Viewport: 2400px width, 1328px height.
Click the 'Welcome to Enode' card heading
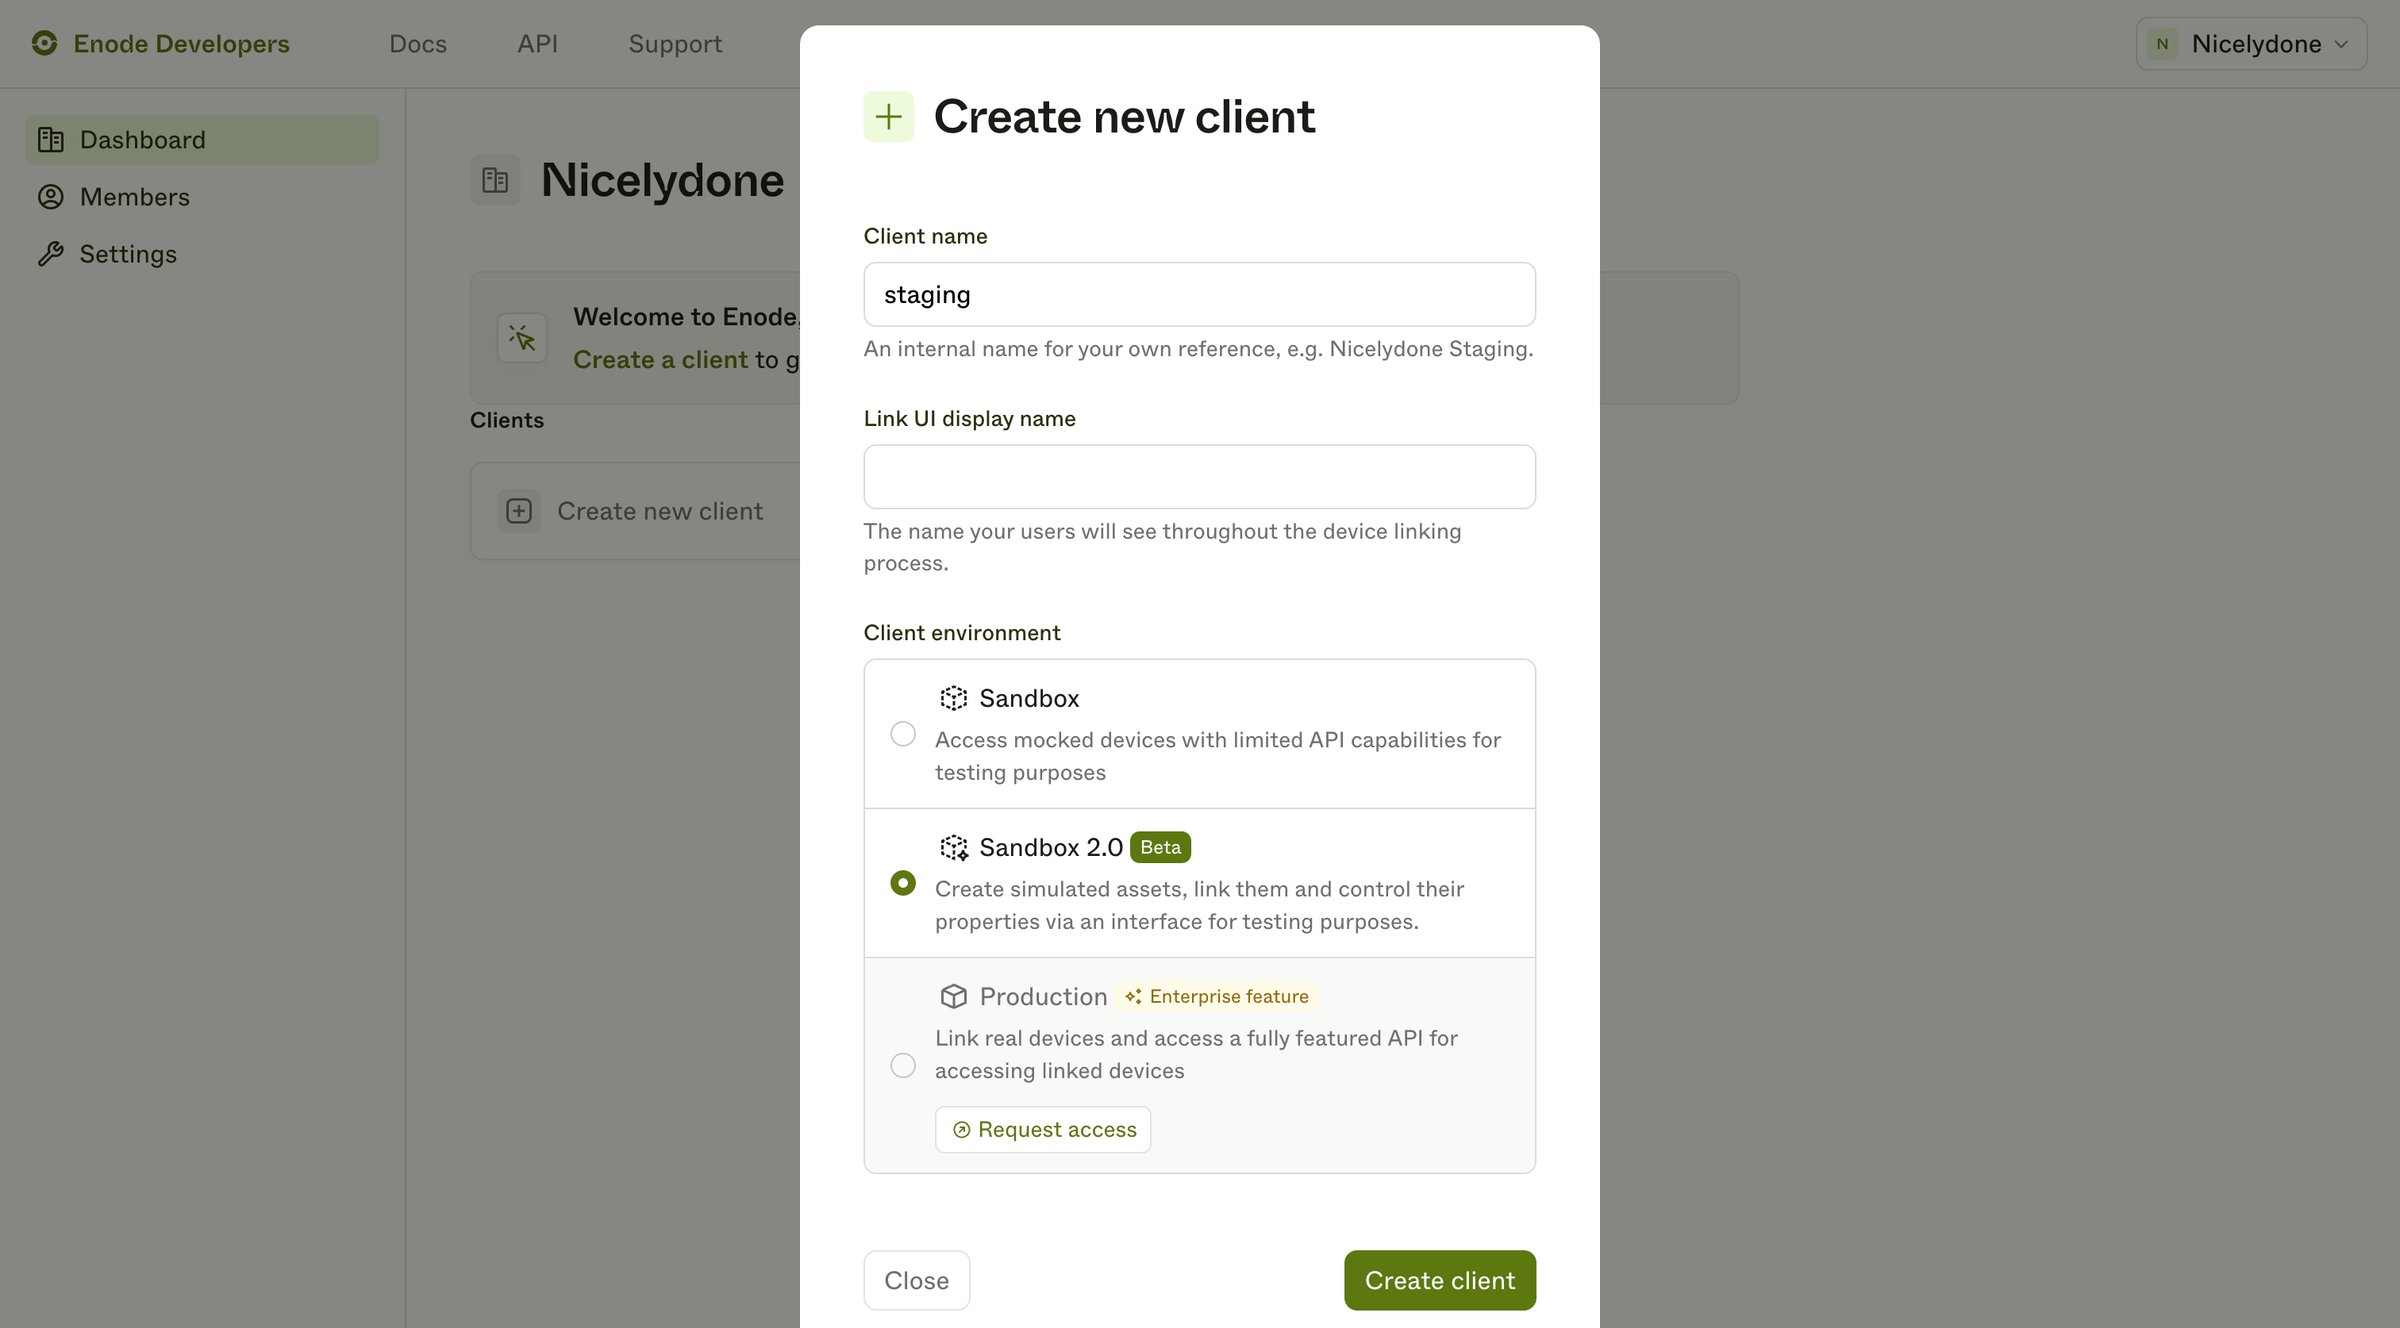coord(686,316)
